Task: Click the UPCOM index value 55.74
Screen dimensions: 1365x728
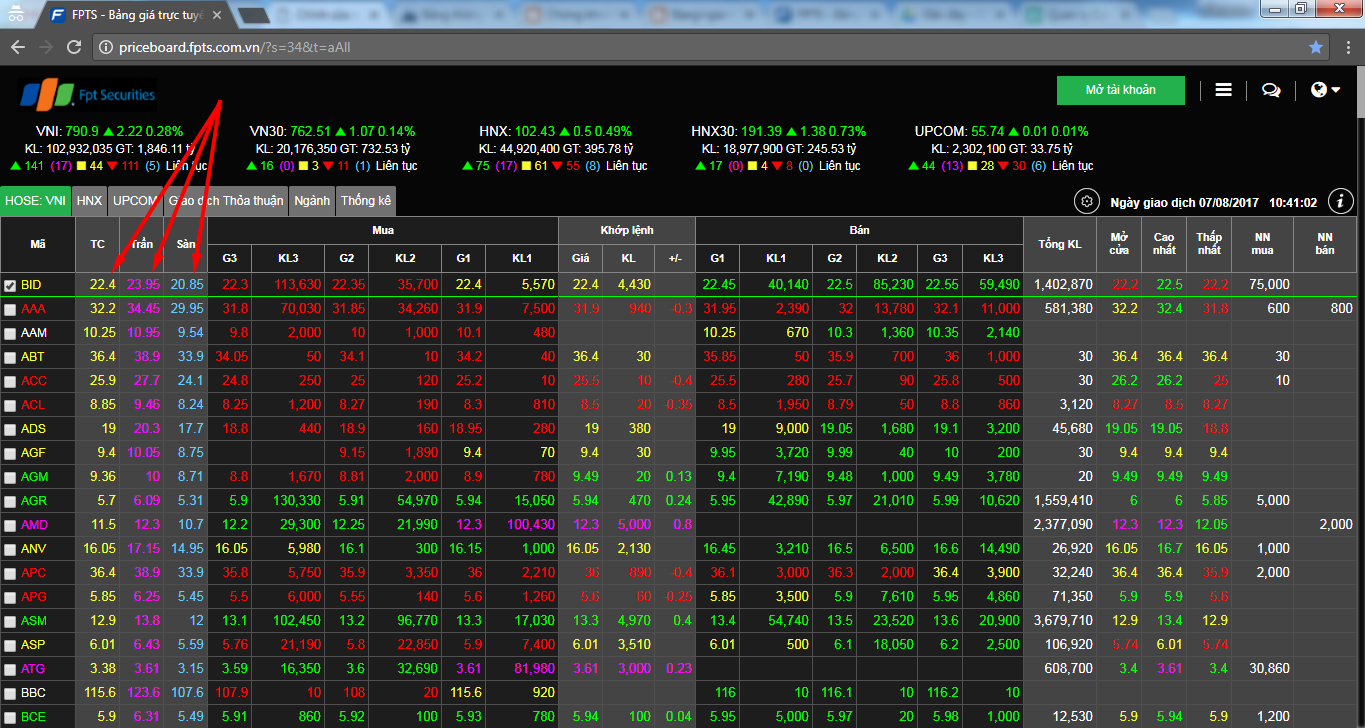Action: (987, 131)
